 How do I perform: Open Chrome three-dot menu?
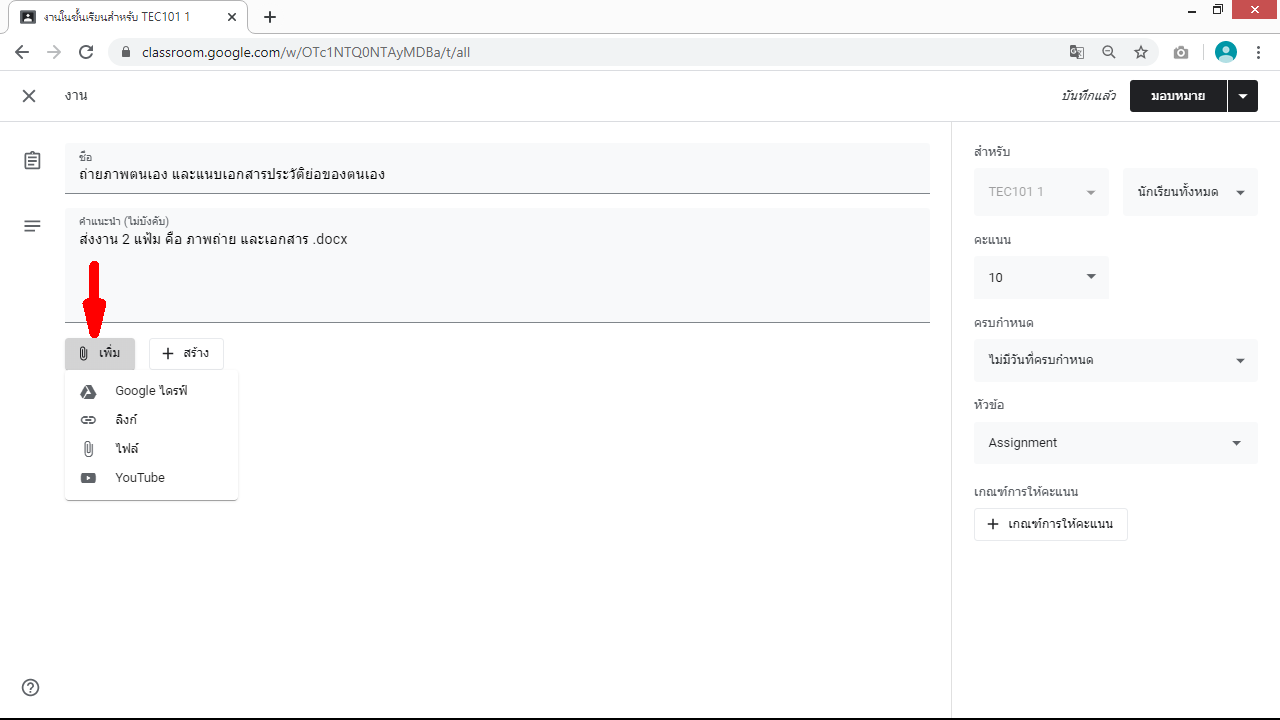[x=1258, y=52]
